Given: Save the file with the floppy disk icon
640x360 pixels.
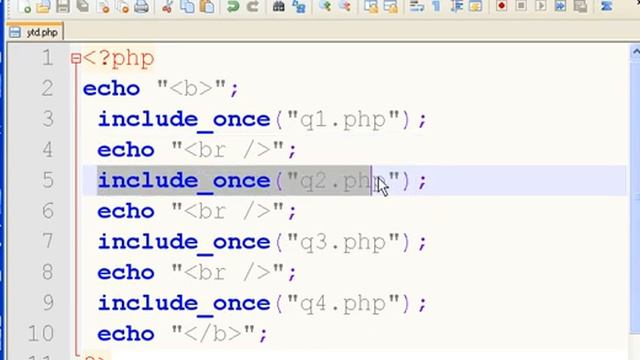Looking at the screenshot, I should click(62, 6).
